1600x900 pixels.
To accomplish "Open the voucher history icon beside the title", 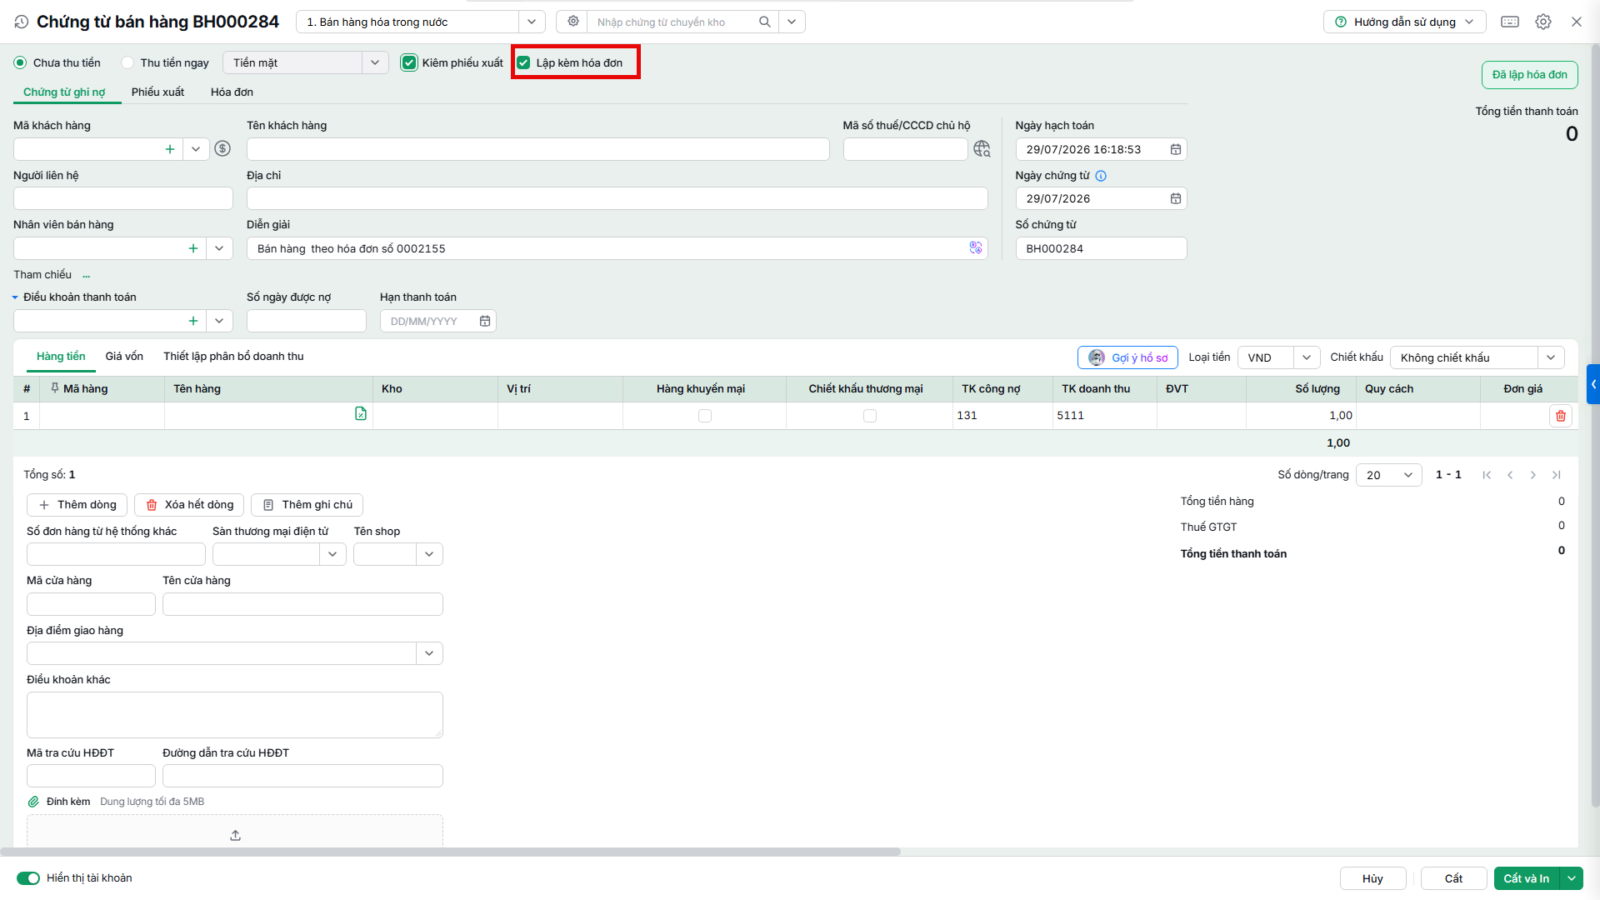I will coord(21,22).
